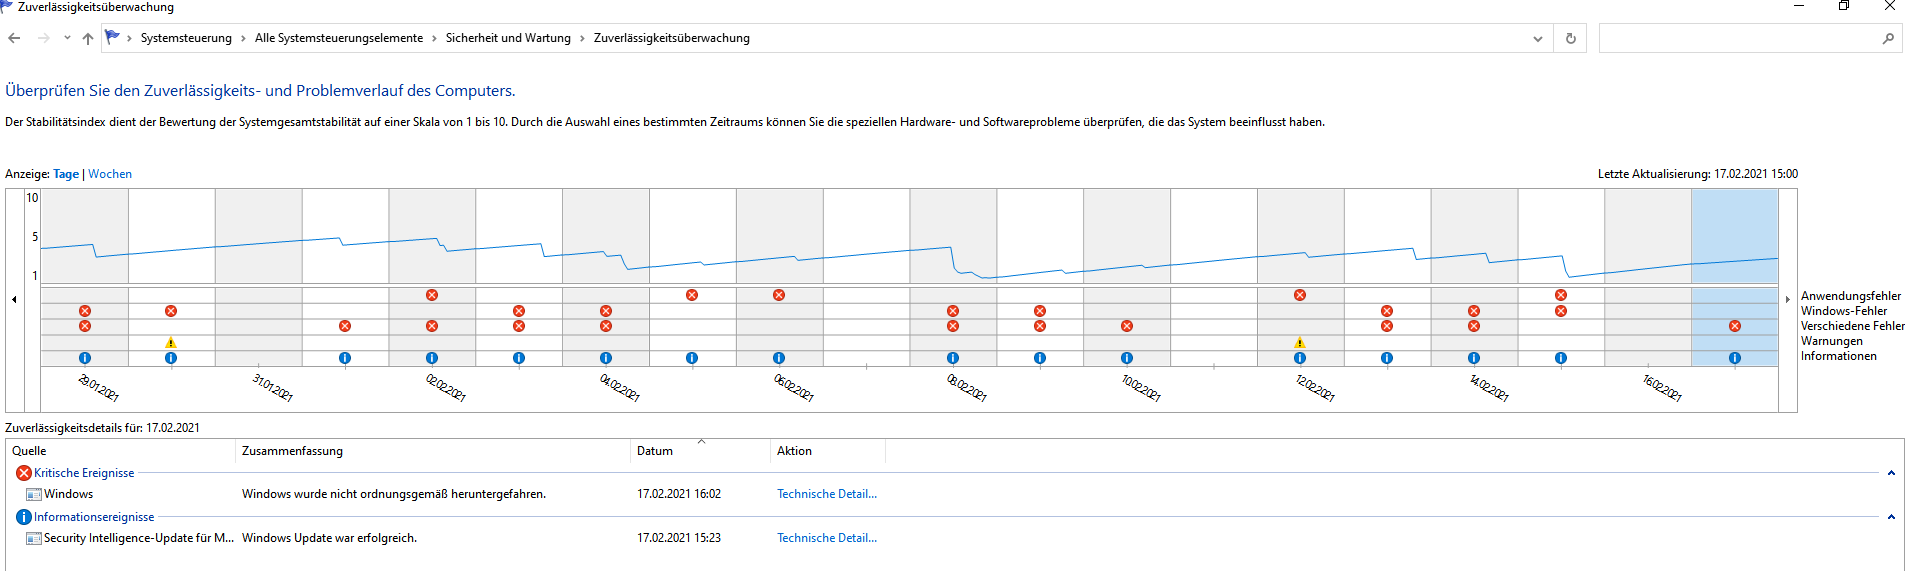Expand chevron after Sicherheit und Wartung breadcrumb
The width and height of the screenshot is (1914, 571).
(582, 38)
